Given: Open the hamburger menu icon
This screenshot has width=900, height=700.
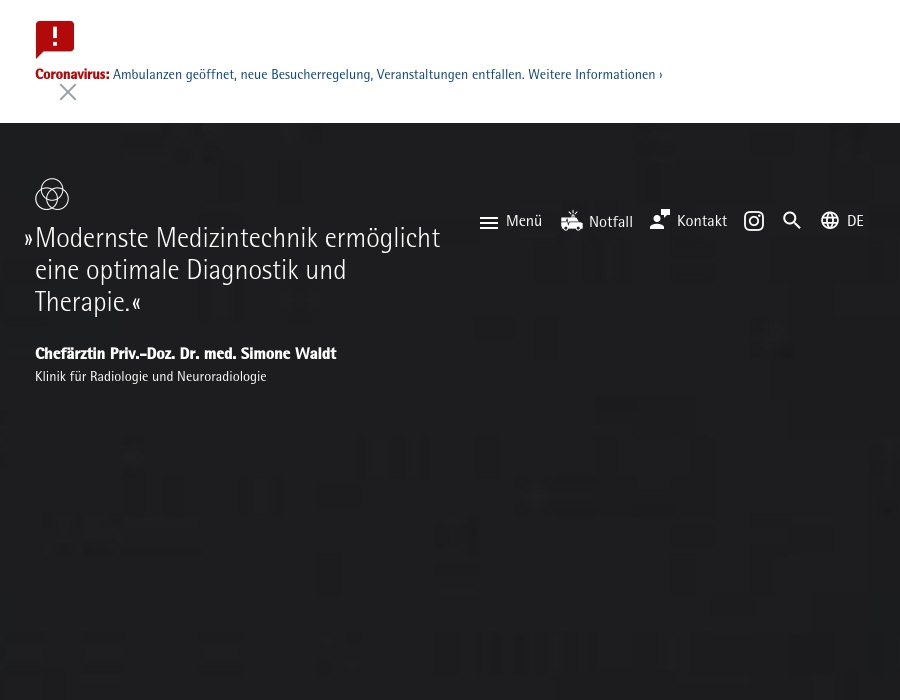Looking at the screenshot, I should [x=489, y=222].
